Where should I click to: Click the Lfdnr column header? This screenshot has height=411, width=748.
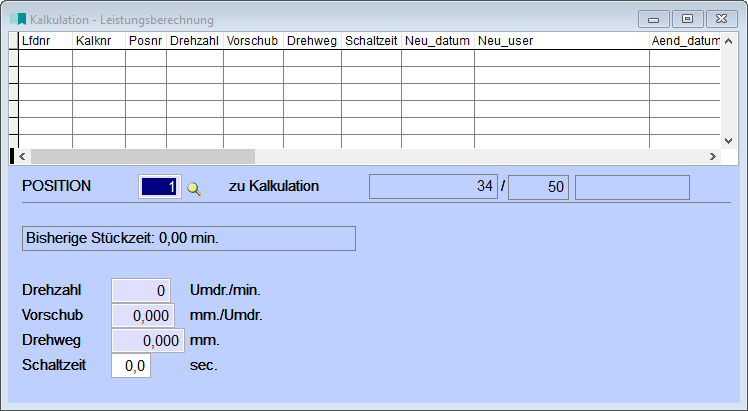click(45, 41)
